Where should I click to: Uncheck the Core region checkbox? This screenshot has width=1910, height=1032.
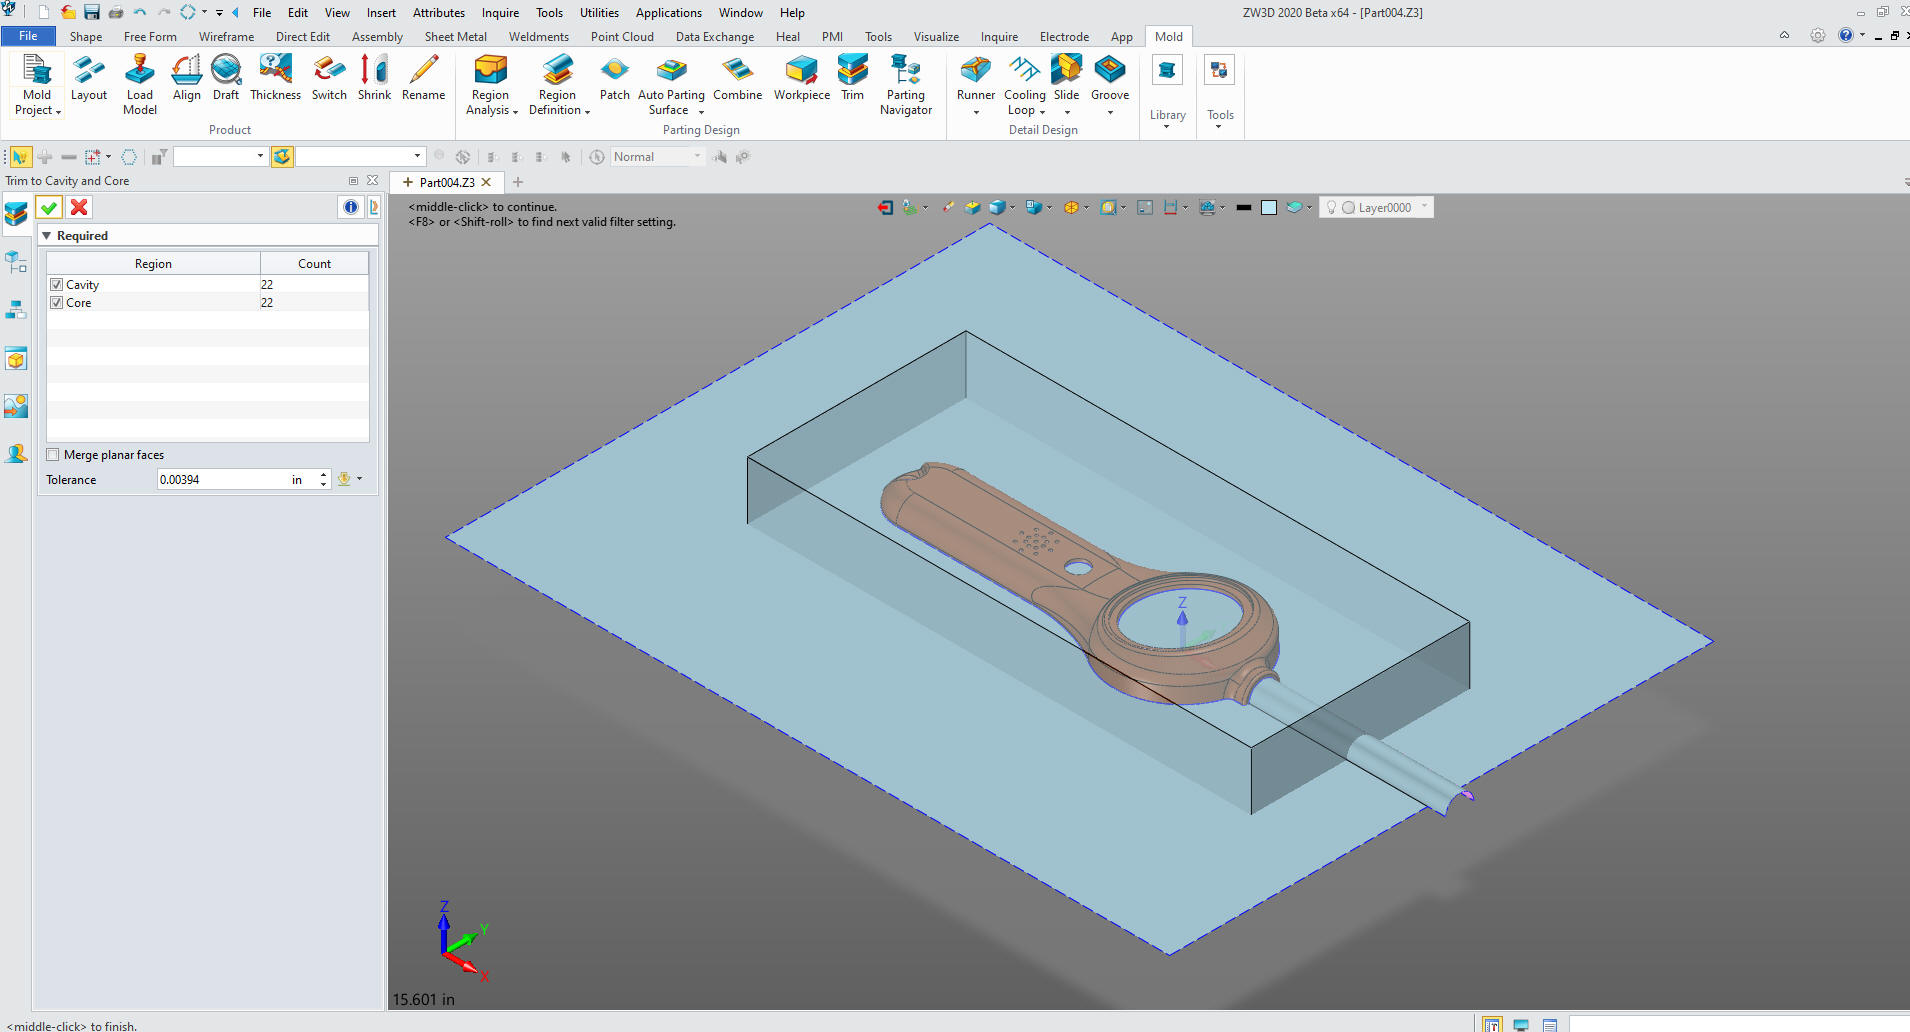57,303
